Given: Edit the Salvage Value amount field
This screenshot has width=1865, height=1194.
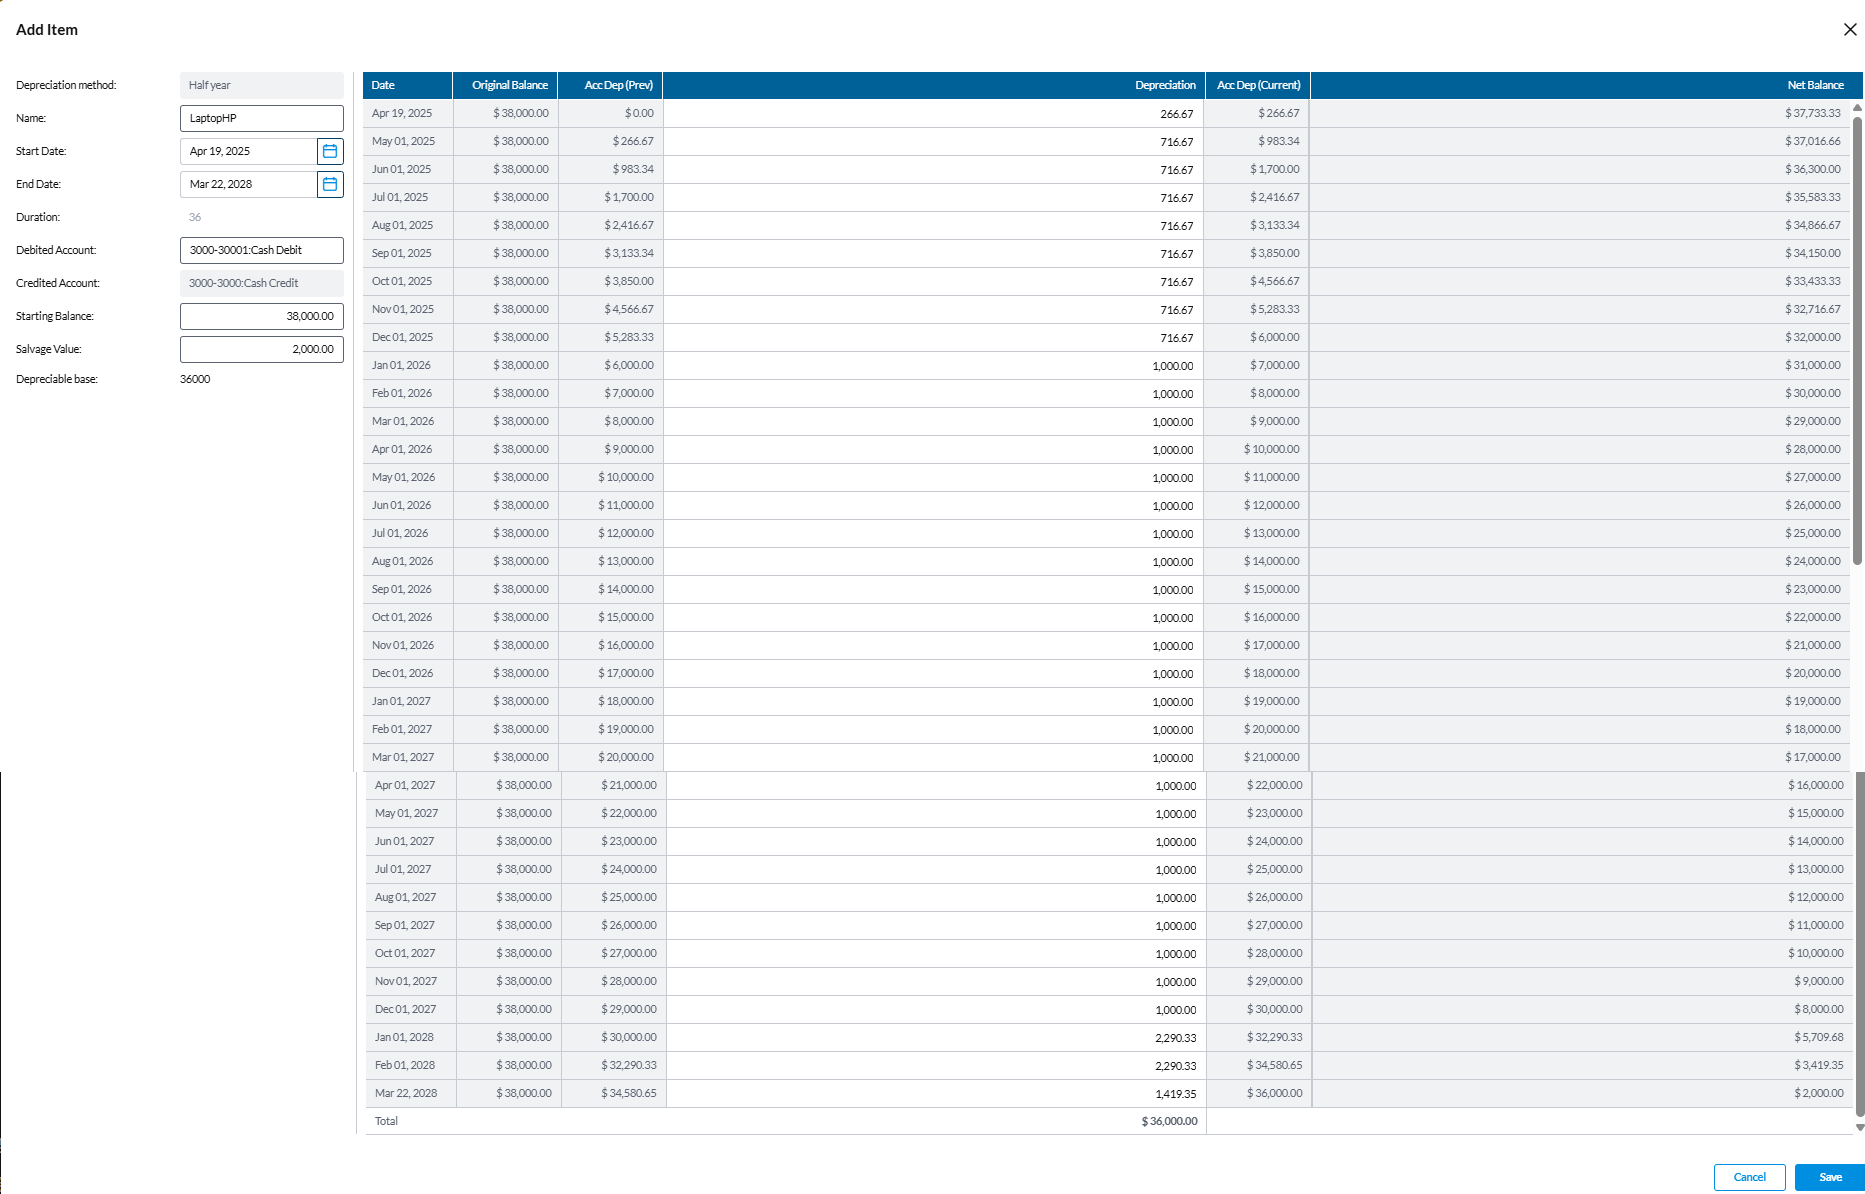Looking at the screenshot, I should [261, 349].
